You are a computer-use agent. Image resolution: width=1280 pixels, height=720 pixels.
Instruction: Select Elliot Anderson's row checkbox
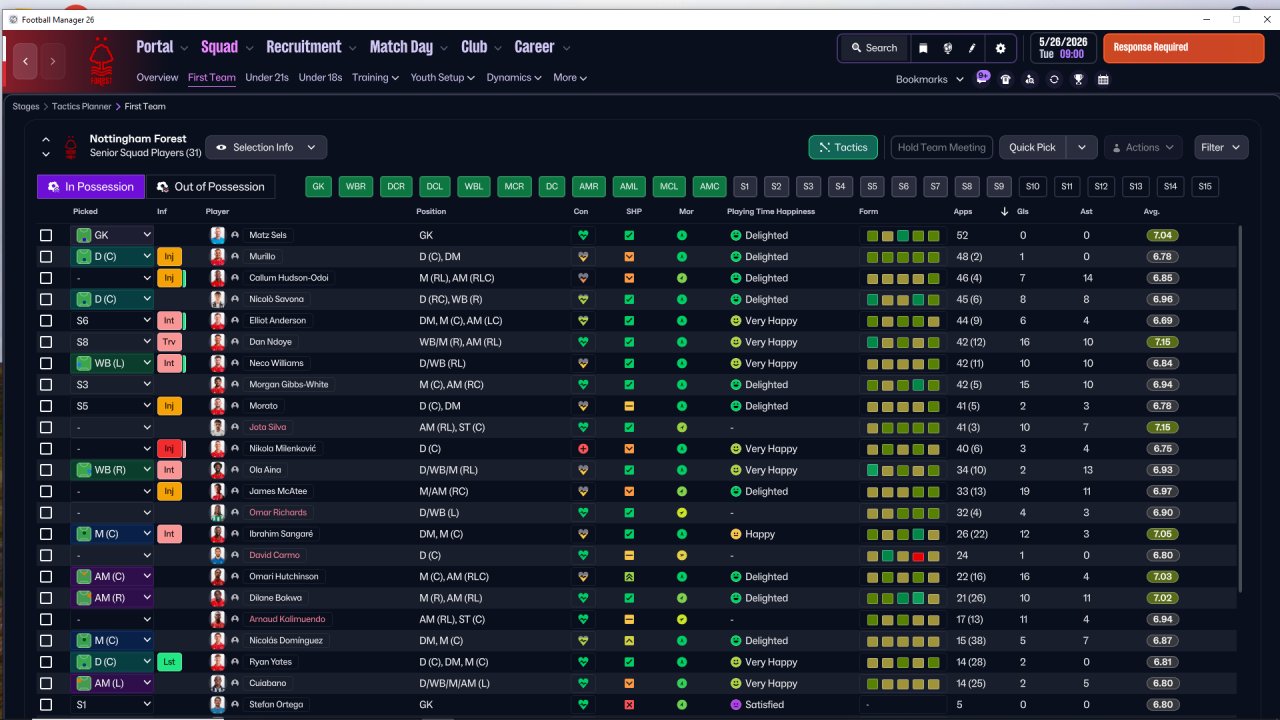click(x=46, y=321)
